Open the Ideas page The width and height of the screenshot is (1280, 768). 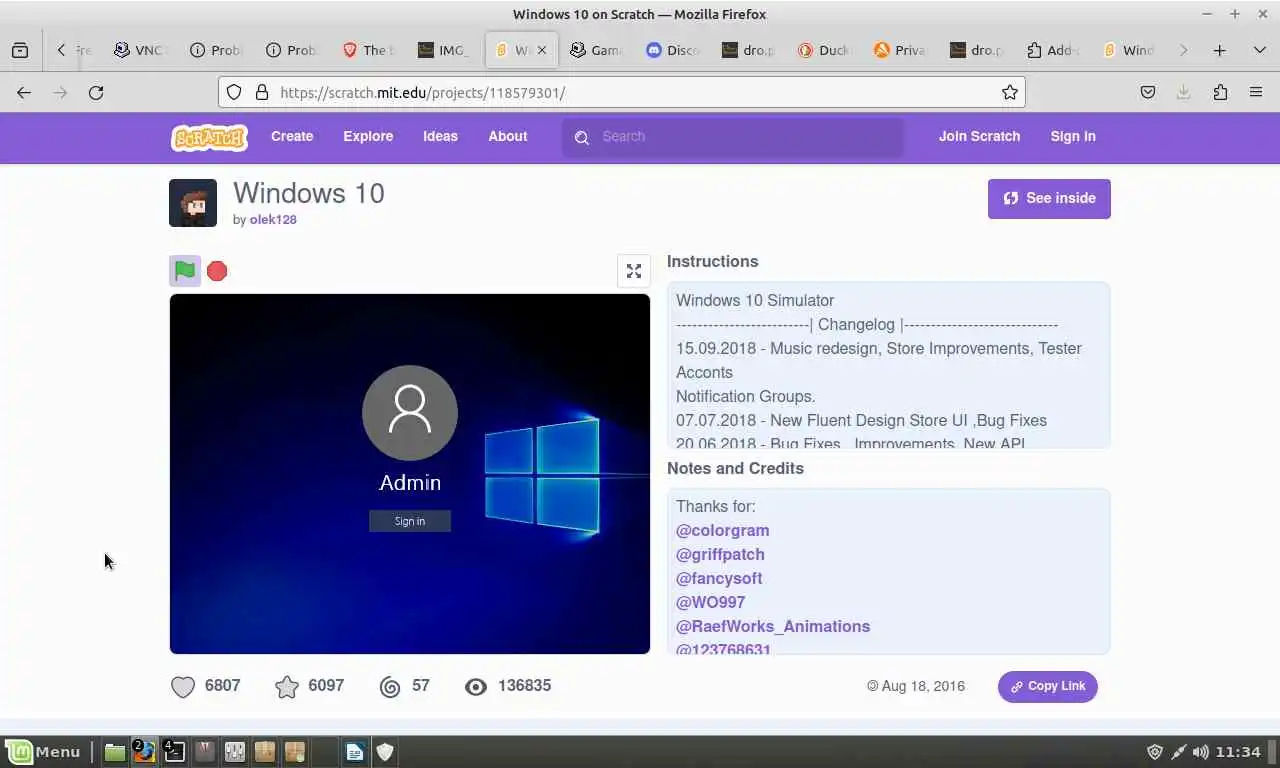point(440,137)
